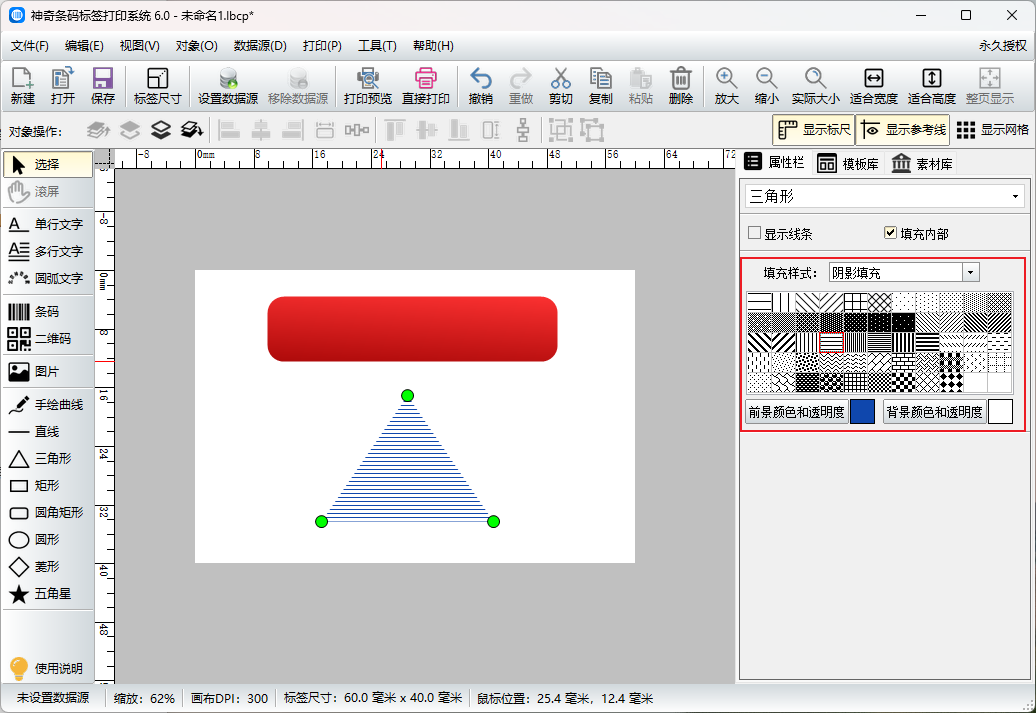Open 设置数据源 data source settings
This screenshot has height=713, width=1036.
228,86
